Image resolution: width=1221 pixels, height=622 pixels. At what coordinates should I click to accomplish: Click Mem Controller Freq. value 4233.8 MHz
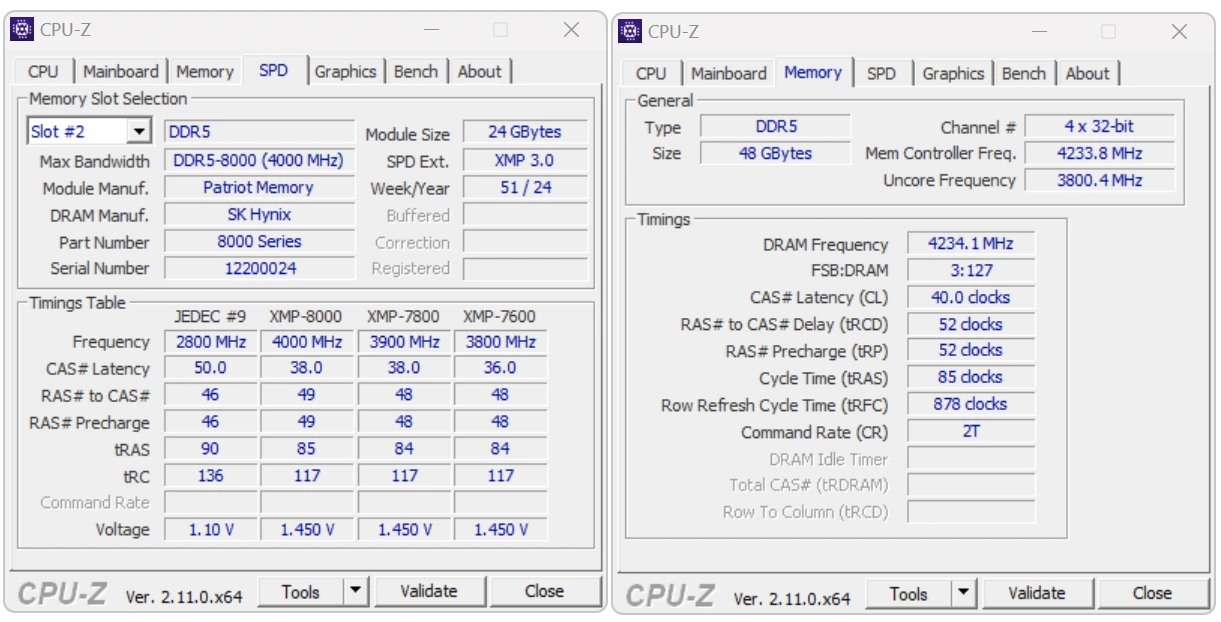pos(1099,153)
